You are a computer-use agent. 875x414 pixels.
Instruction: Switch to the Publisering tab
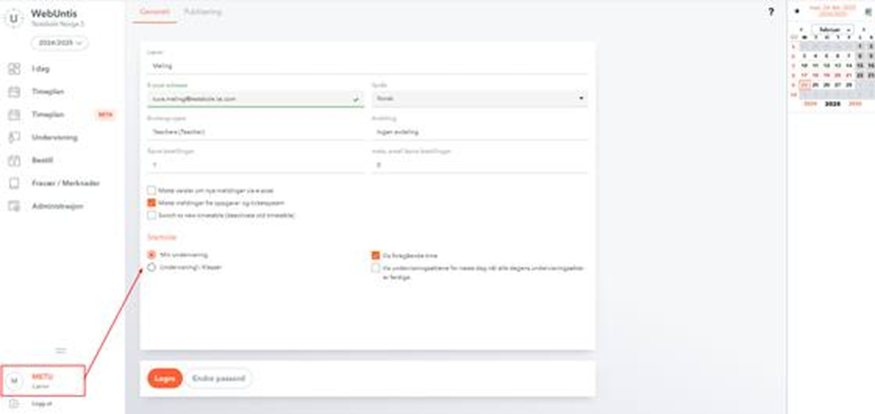tap(203, 11)
